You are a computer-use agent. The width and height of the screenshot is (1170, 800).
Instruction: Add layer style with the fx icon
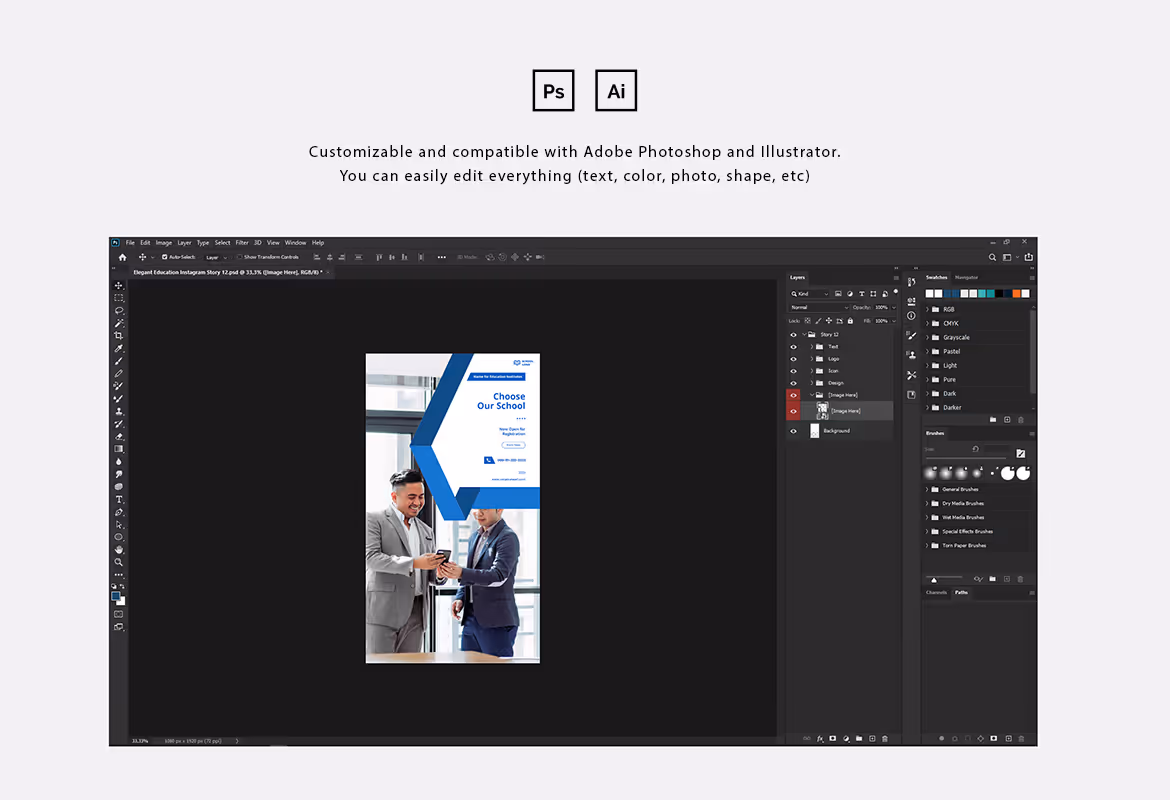click(x=820, y=739)
